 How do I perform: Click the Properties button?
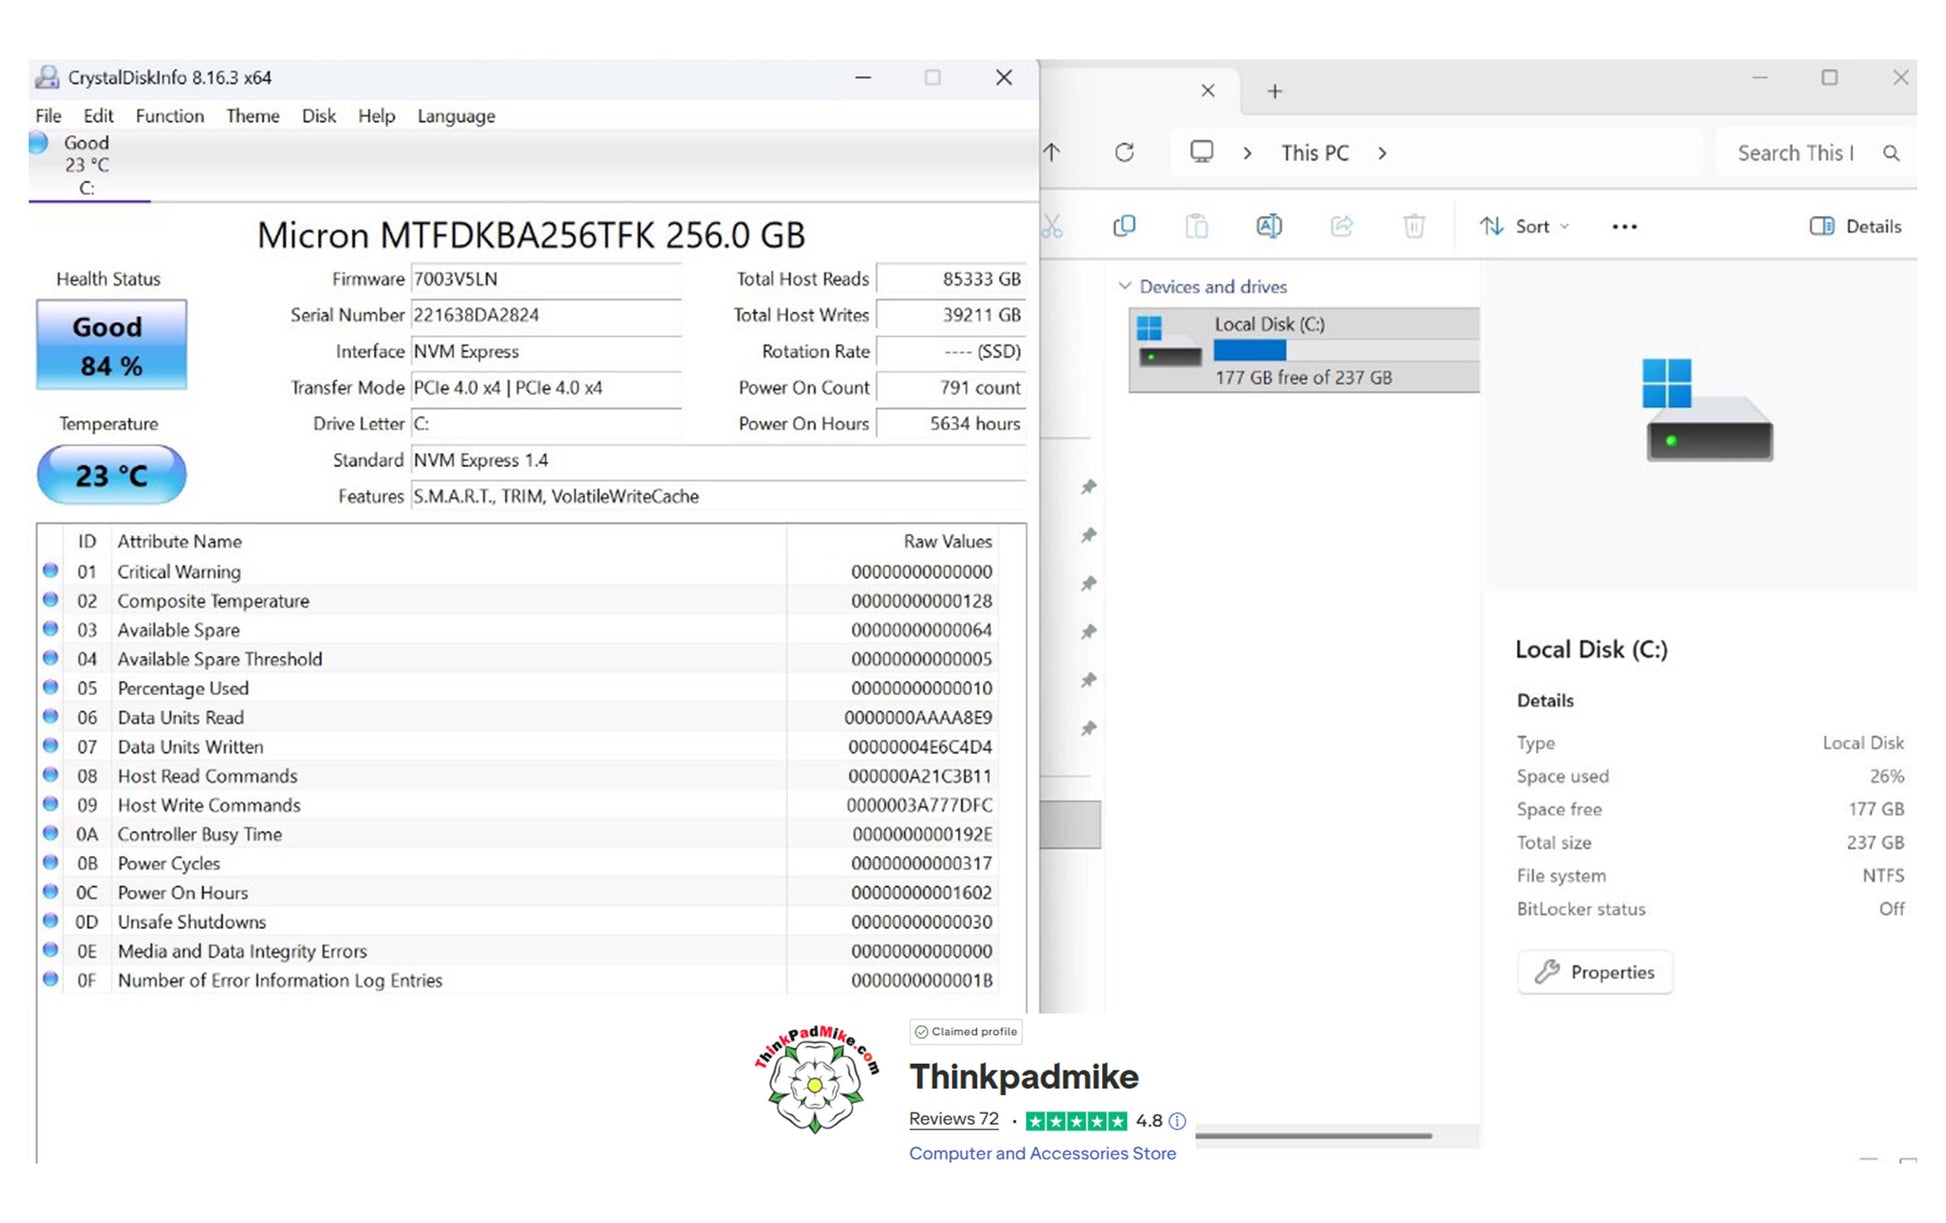pyautogui.click(x=1594, y=971)
